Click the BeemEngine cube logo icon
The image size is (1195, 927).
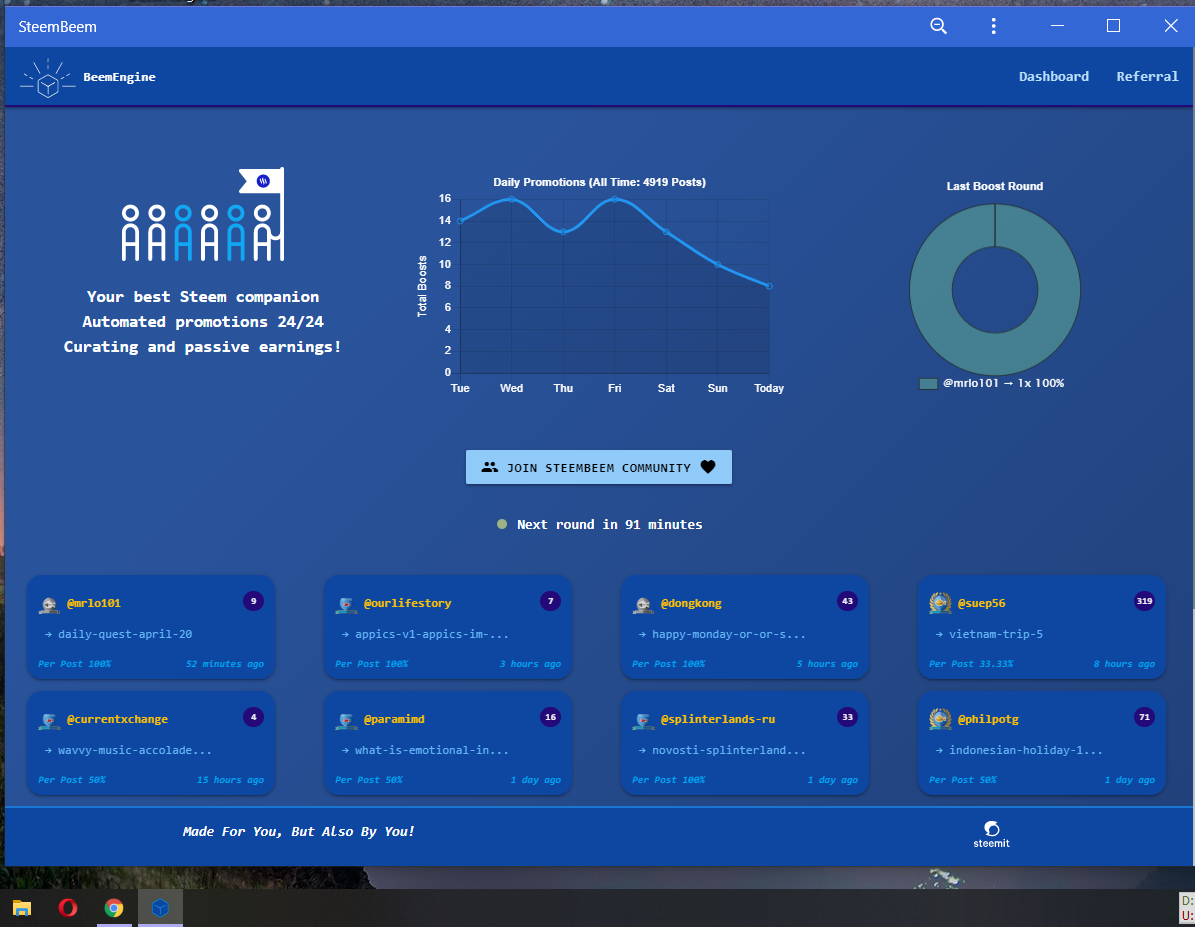47,78
